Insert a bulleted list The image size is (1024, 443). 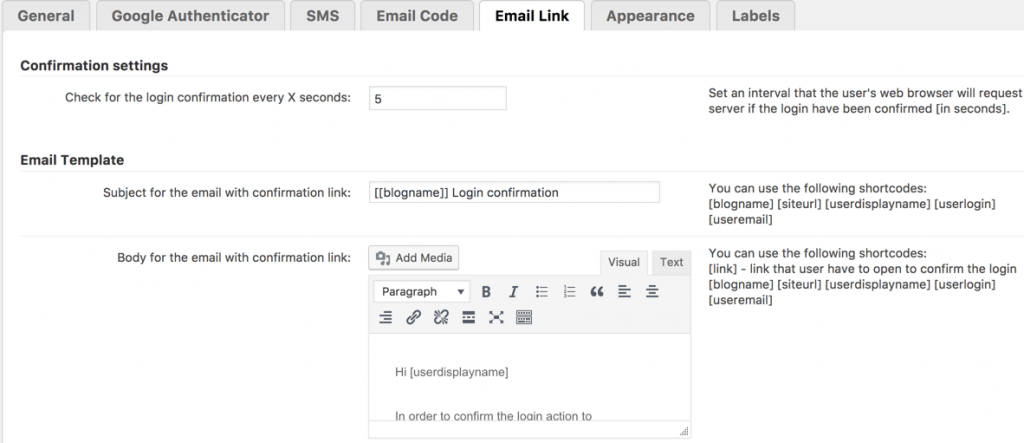coord(542,292)
